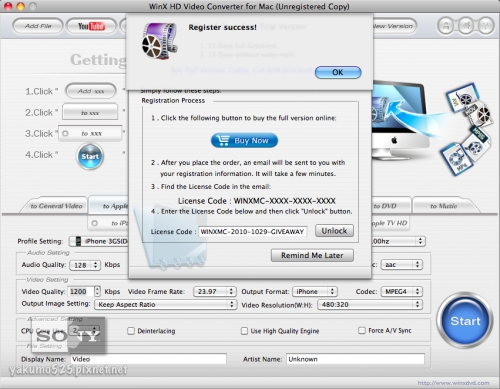Open the Keep Aspect Ratio dropdown
The width and height of the screenshot is (500, 389).
click(166, 304)
